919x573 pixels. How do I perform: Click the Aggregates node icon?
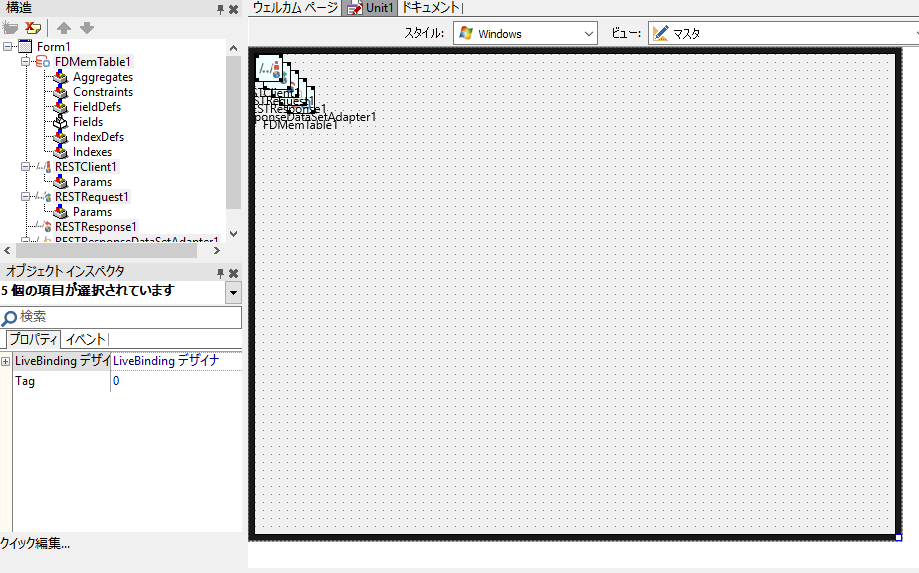click(x=60, y=77)
